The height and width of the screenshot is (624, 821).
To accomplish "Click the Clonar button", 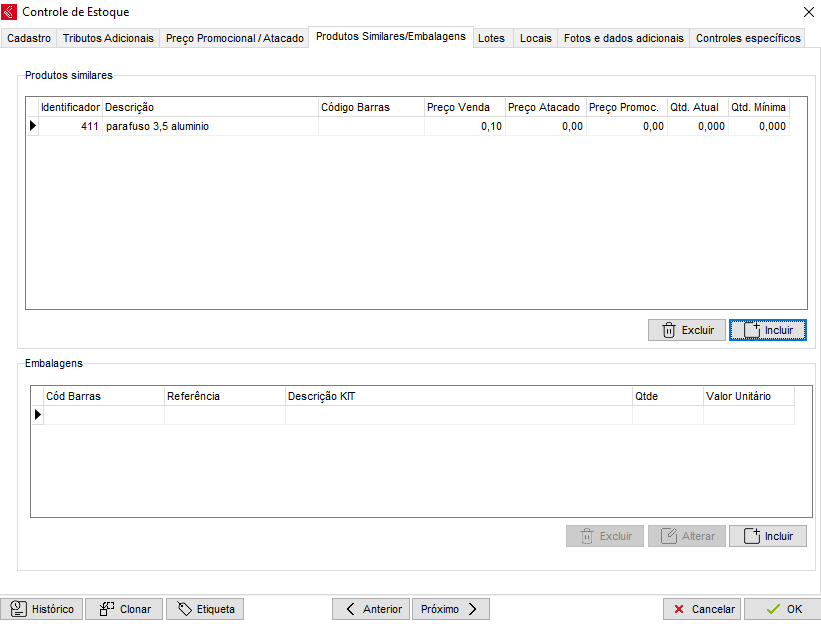I will (x=123, y=609).
